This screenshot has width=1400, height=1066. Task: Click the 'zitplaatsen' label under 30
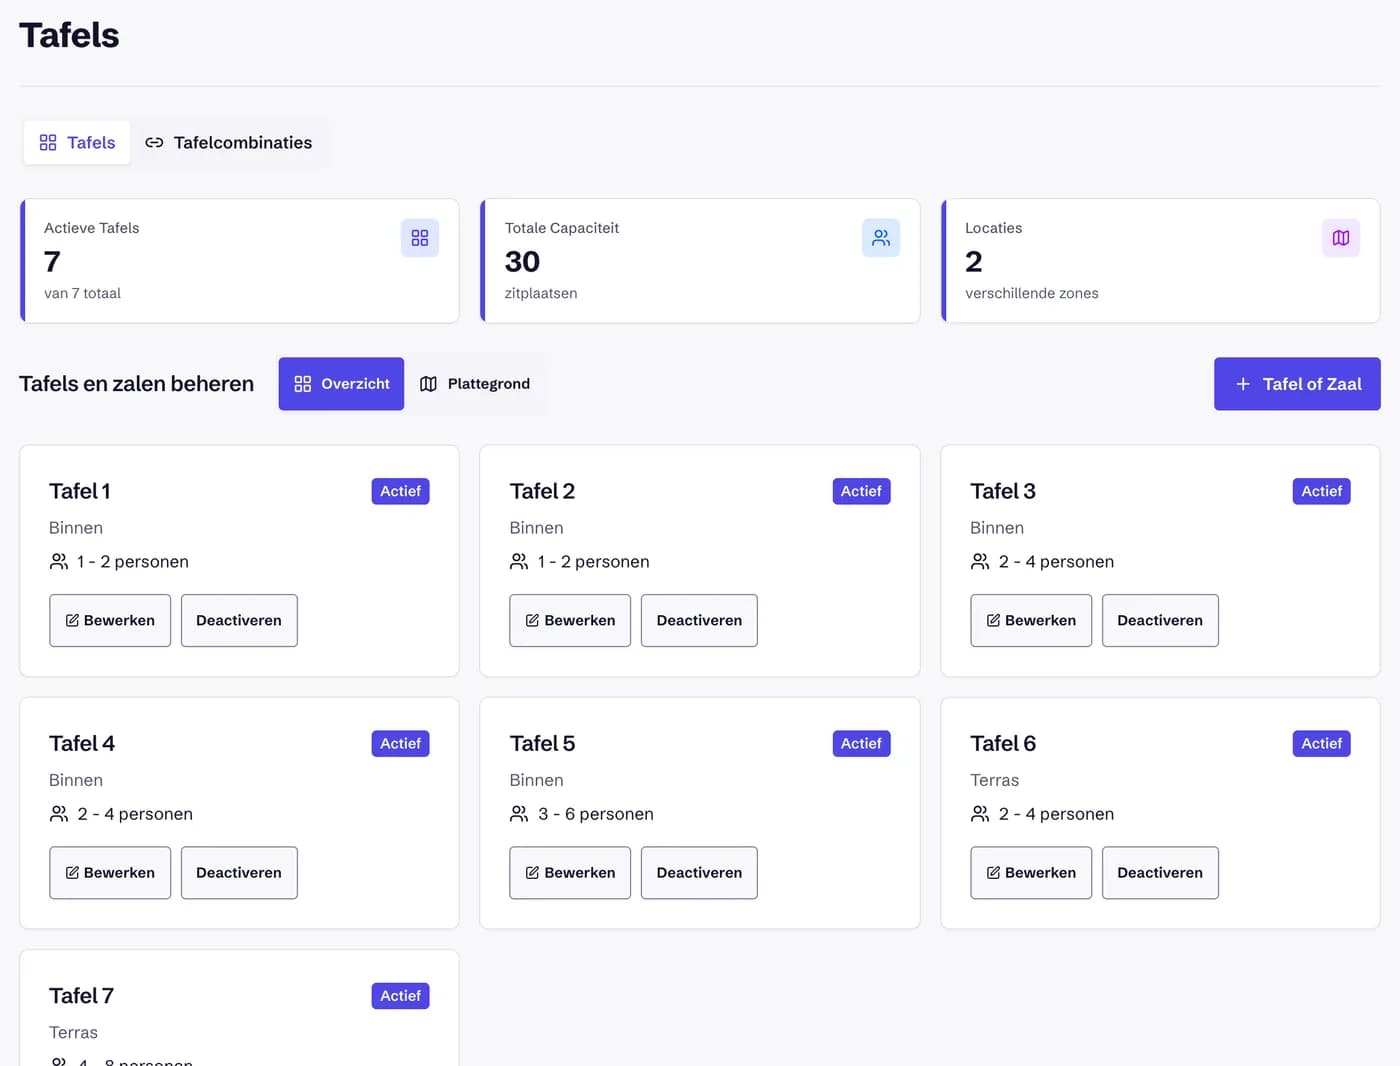(541, 293)
